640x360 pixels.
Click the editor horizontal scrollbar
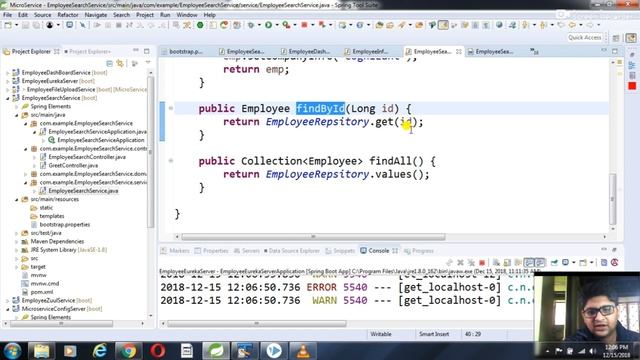[313, 237]
